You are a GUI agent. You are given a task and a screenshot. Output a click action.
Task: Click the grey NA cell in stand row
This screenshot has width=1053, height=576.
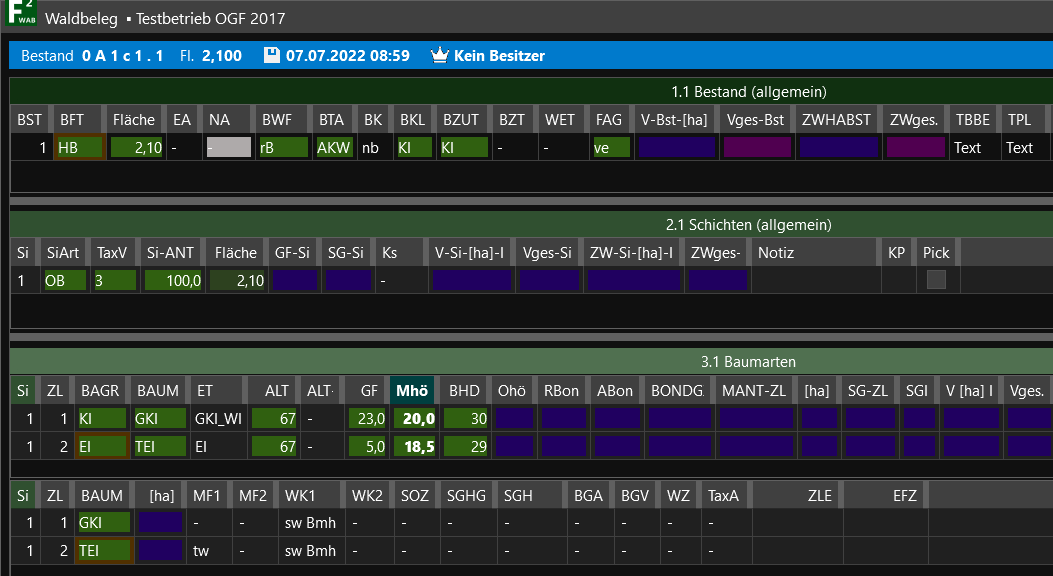228,148
